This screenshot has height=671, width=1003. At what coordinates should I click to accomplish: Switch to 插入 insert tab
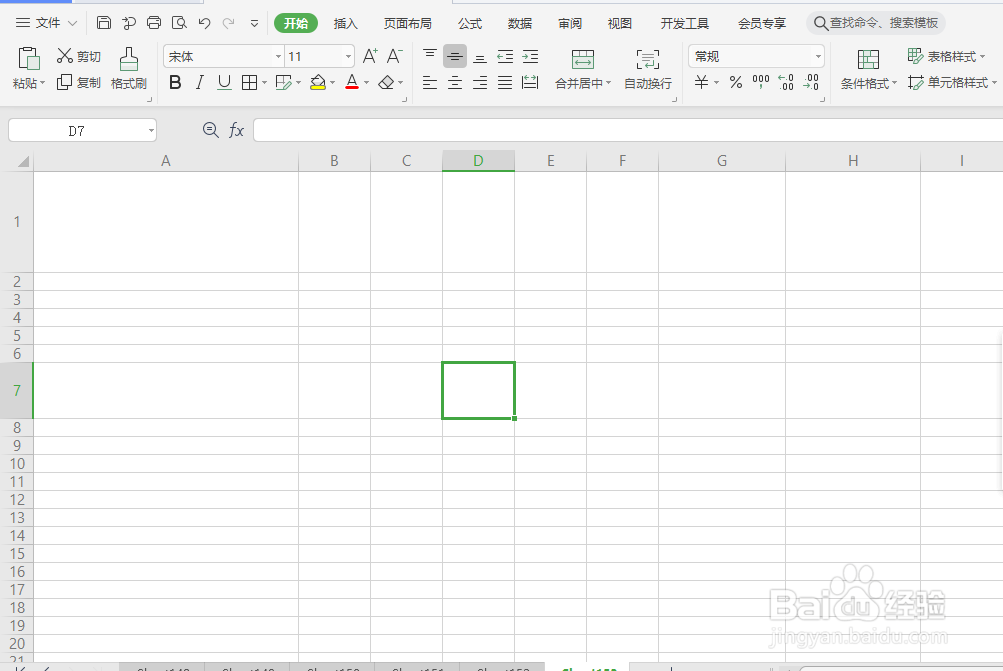(345, 24)
